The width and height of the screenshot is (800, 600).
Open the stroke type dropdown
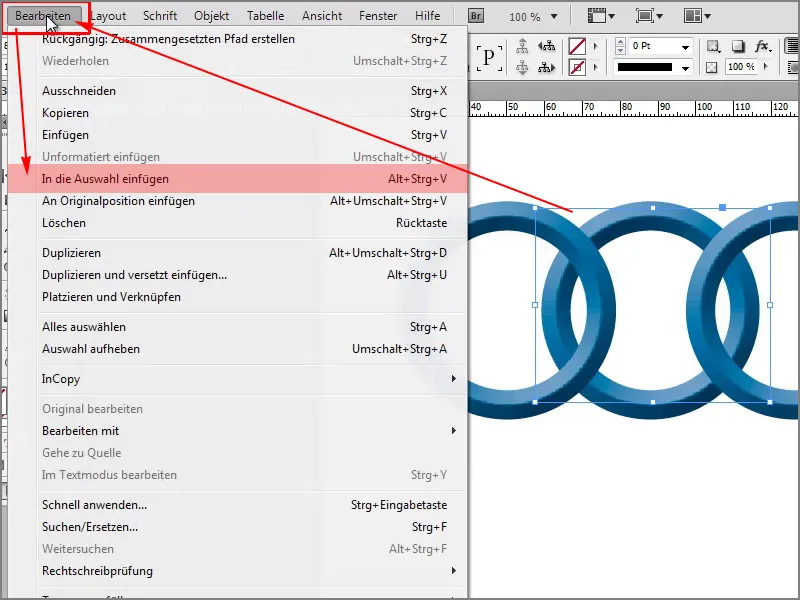684,67
